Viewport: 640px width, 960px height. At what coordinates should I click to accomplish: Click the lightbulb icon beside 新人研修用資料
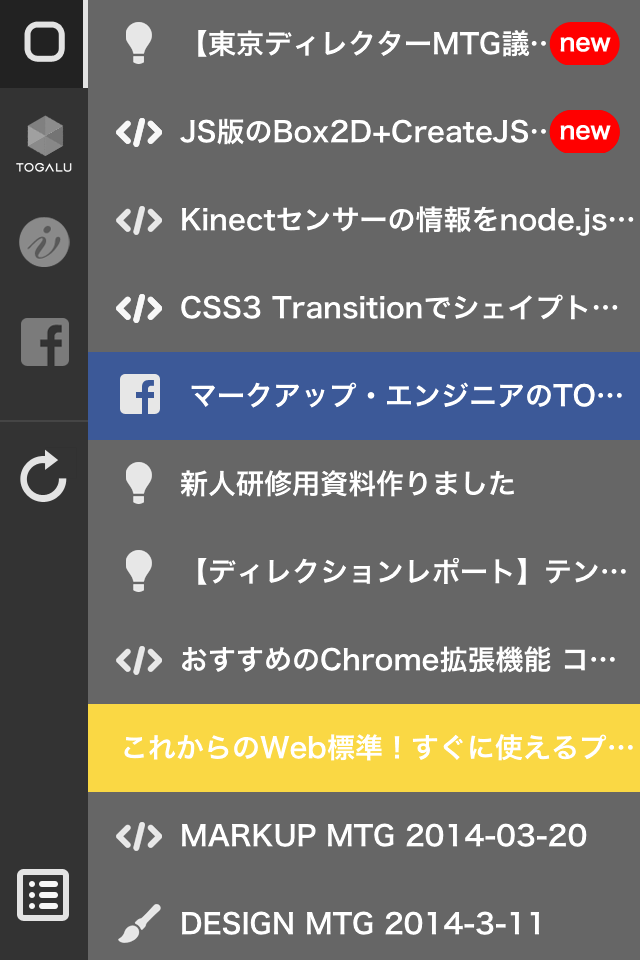pyautogui.click(x=138, y=483)
